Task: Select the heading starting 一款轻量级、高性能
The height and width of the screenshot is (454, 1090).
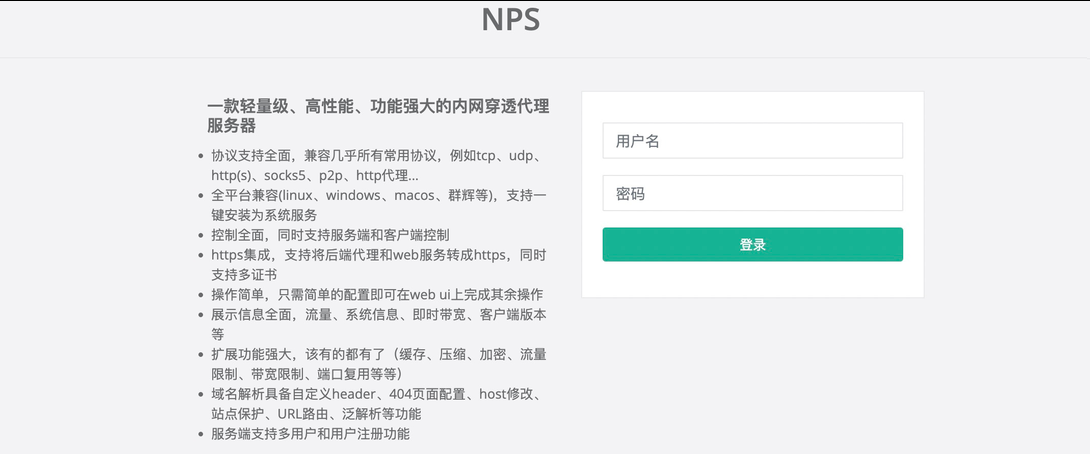Action: click(x=378, y=116)
